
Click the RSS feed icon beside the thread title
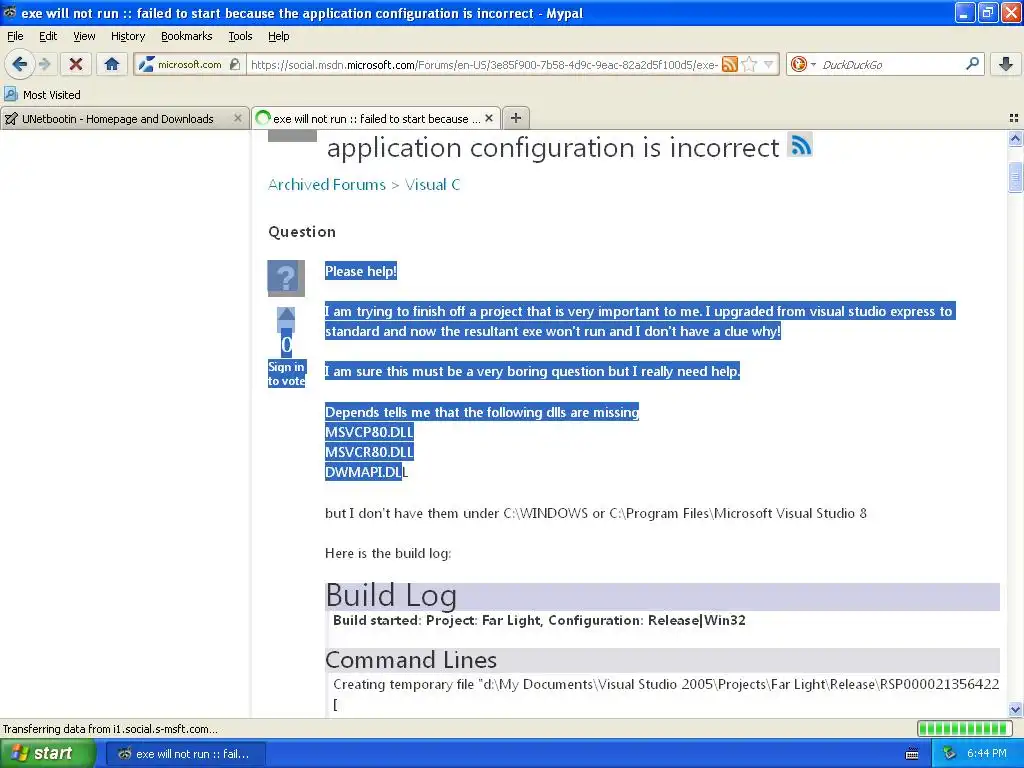[x=801, y=144]
